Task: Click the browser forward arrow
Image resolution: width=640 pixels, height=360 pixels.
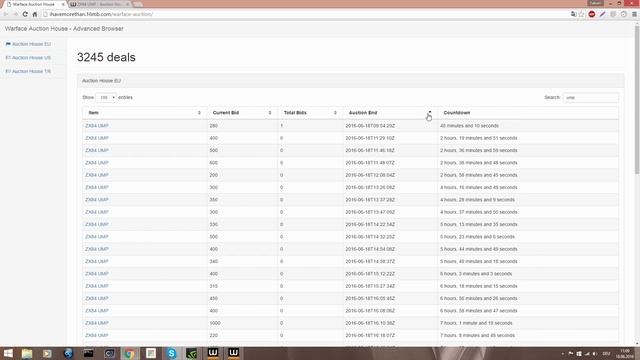Action: [x=16, y=14]
